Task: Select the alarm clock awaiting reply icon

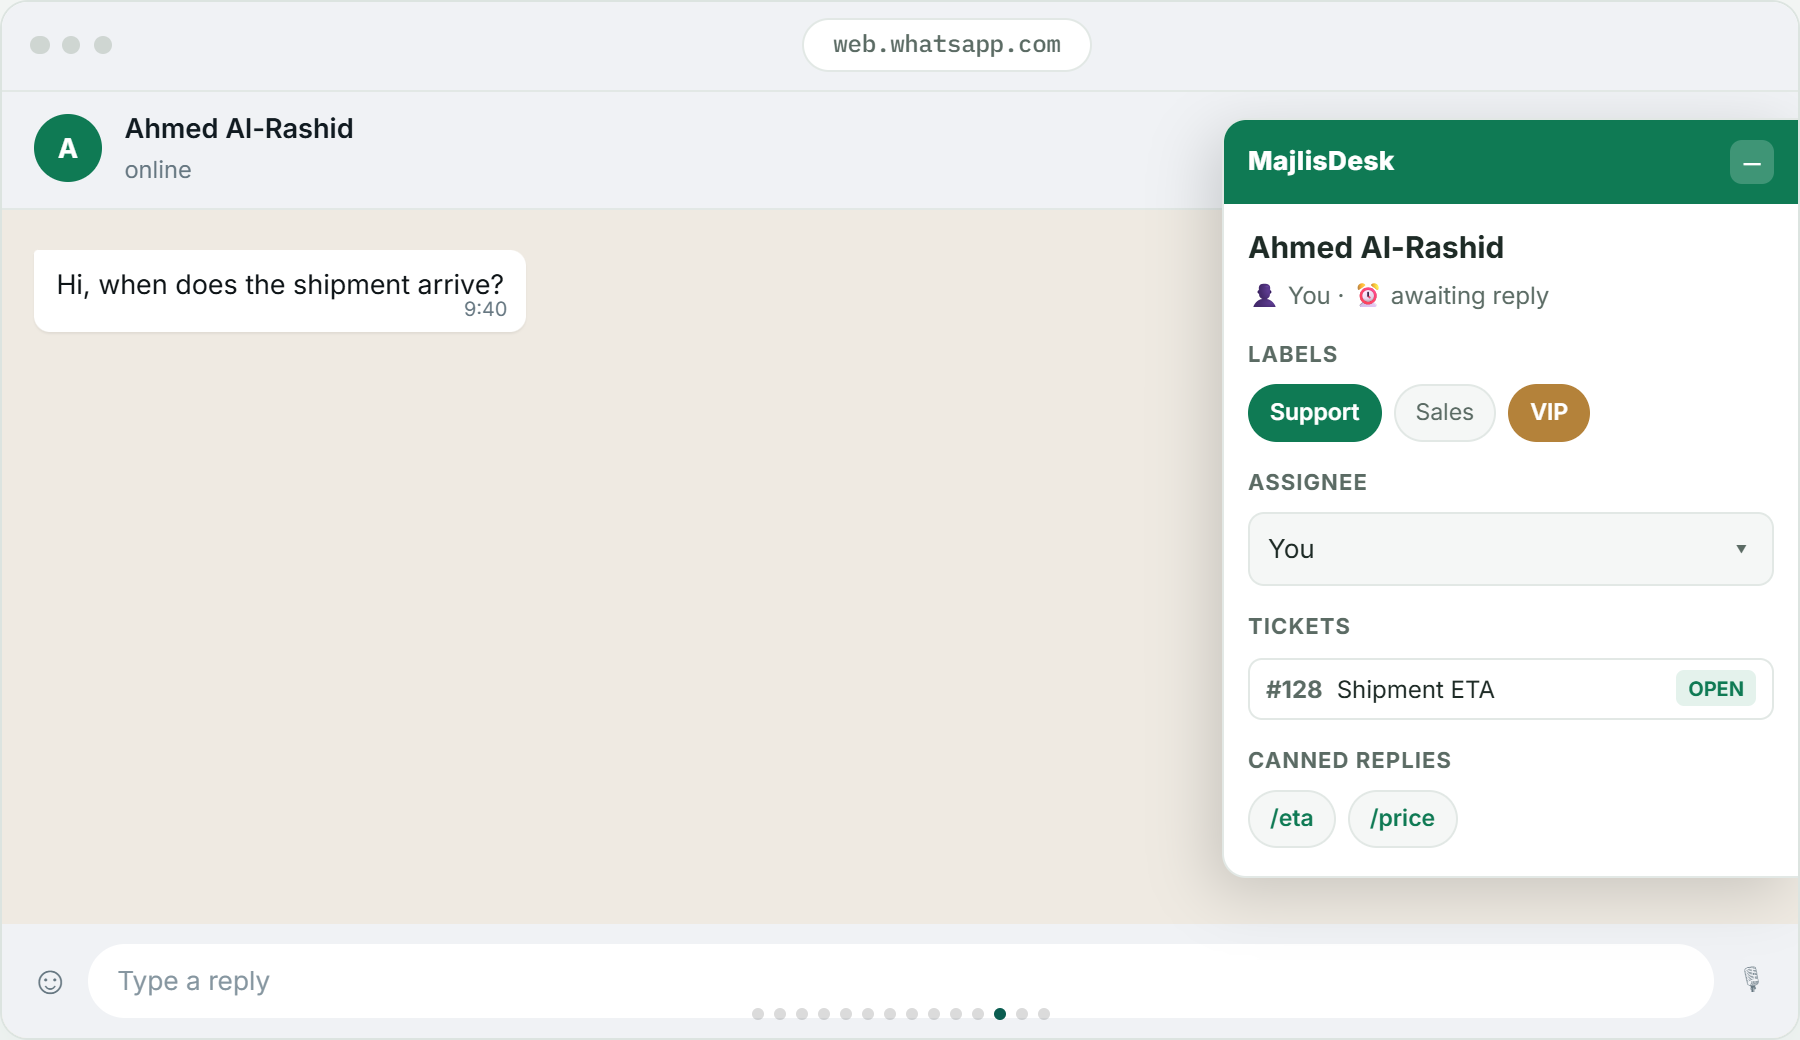Action: [x=1368, y=295]
